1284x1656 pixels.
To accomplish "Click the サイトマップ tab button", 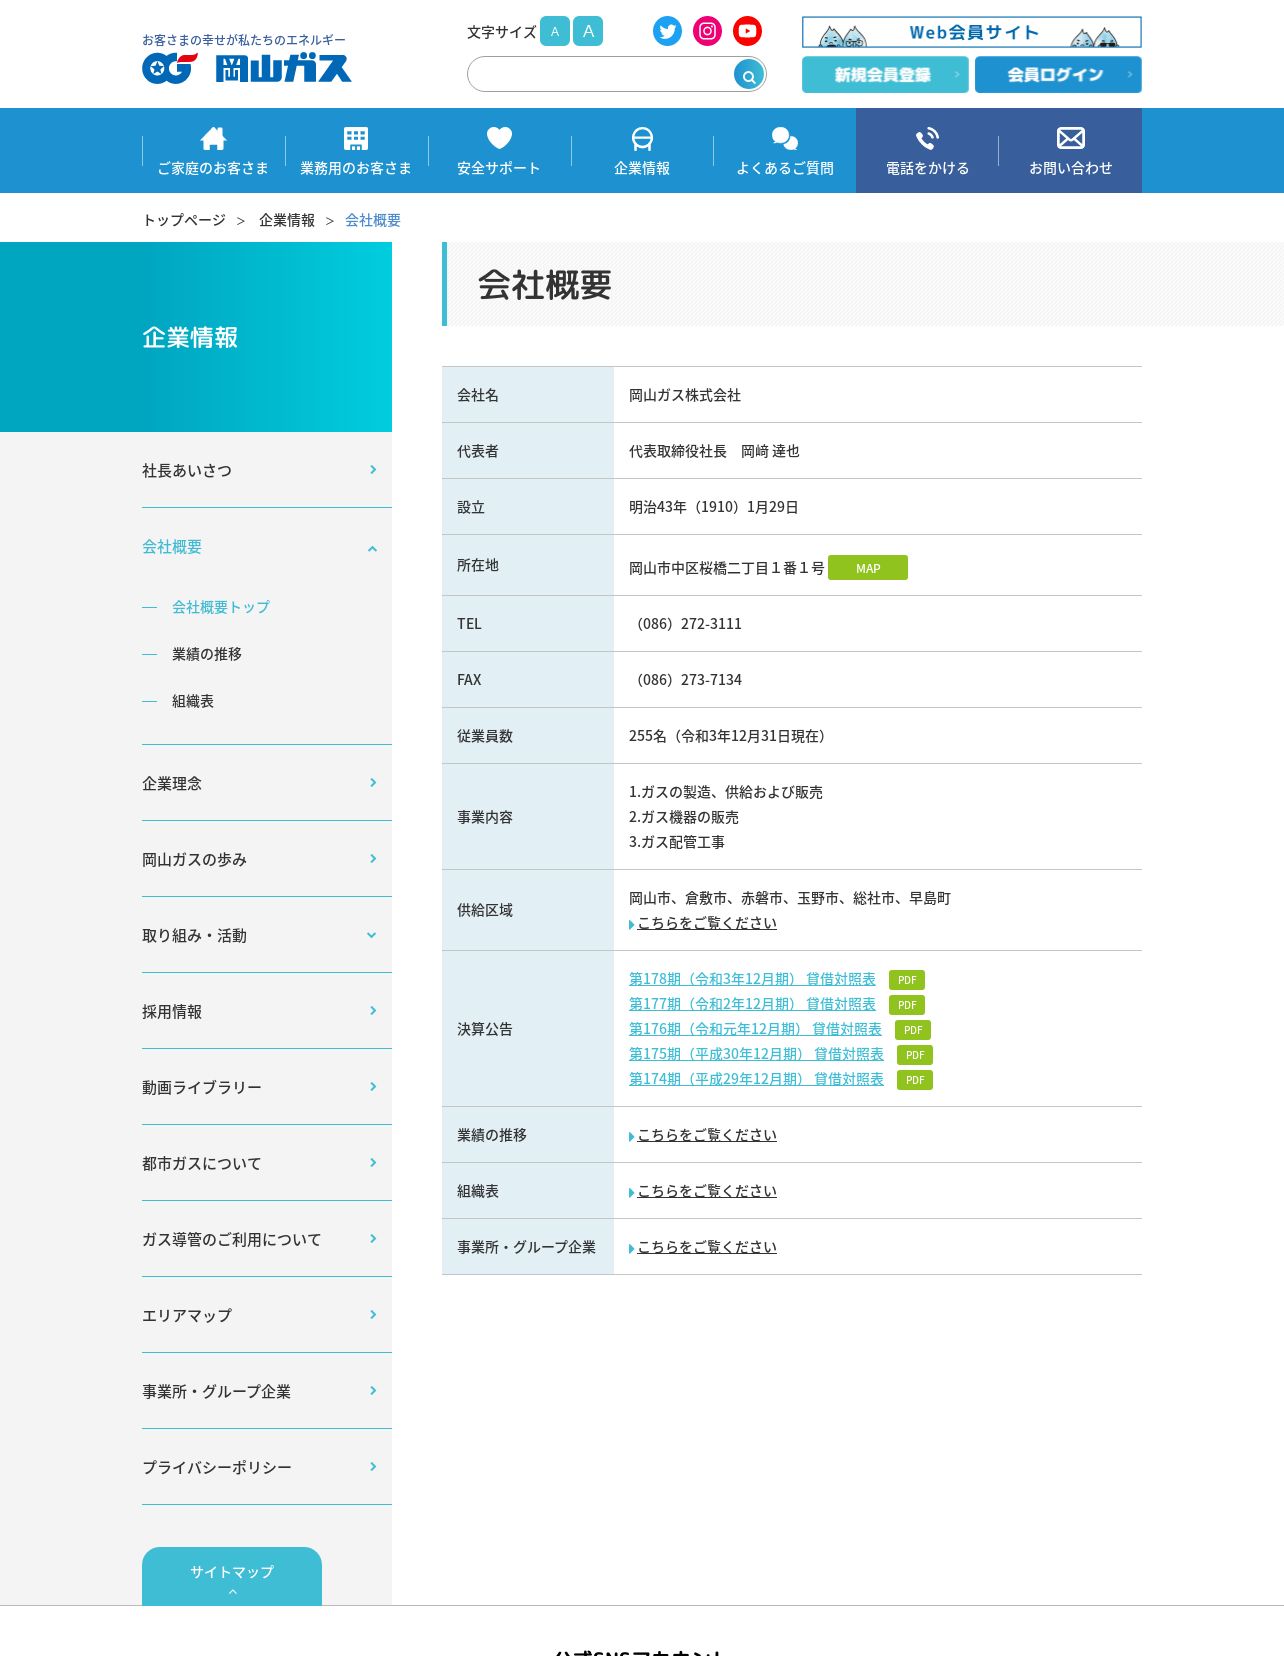I will coord(232,1577).
